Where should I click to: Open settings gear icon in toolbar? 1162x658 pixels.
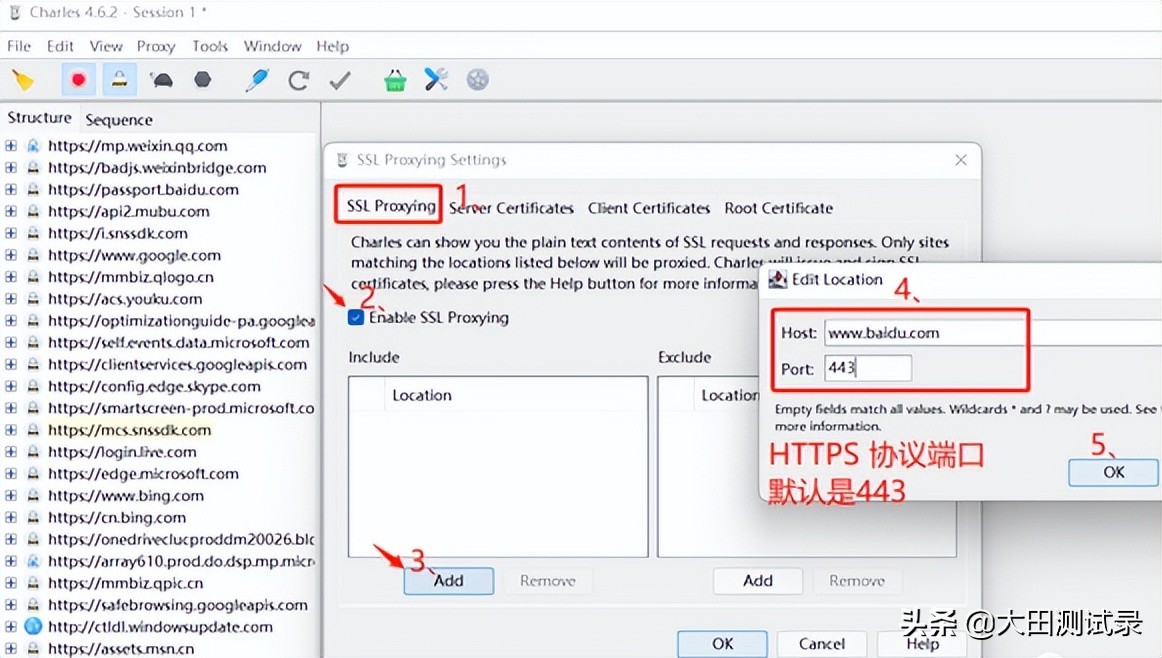pyautogui.click(x=477, y=79)
